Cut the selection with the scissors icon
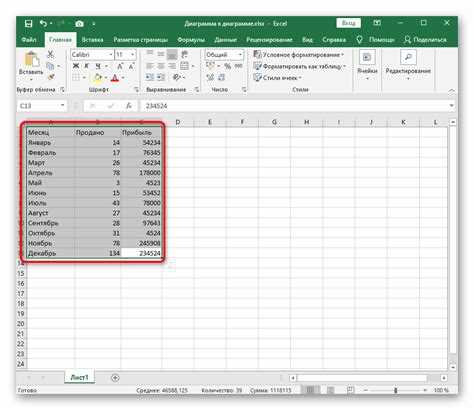This screenshot has height=410, width=474. [x=50, y=54]
